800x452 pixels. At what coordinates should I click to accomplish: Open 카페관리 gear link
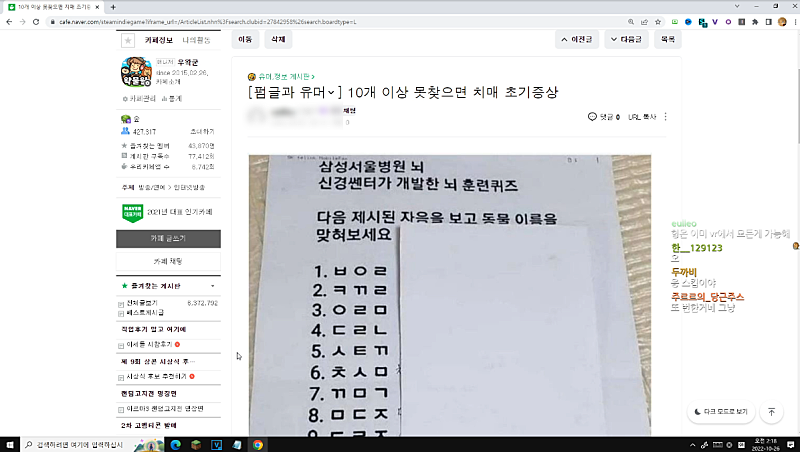(x=139, y=98)
